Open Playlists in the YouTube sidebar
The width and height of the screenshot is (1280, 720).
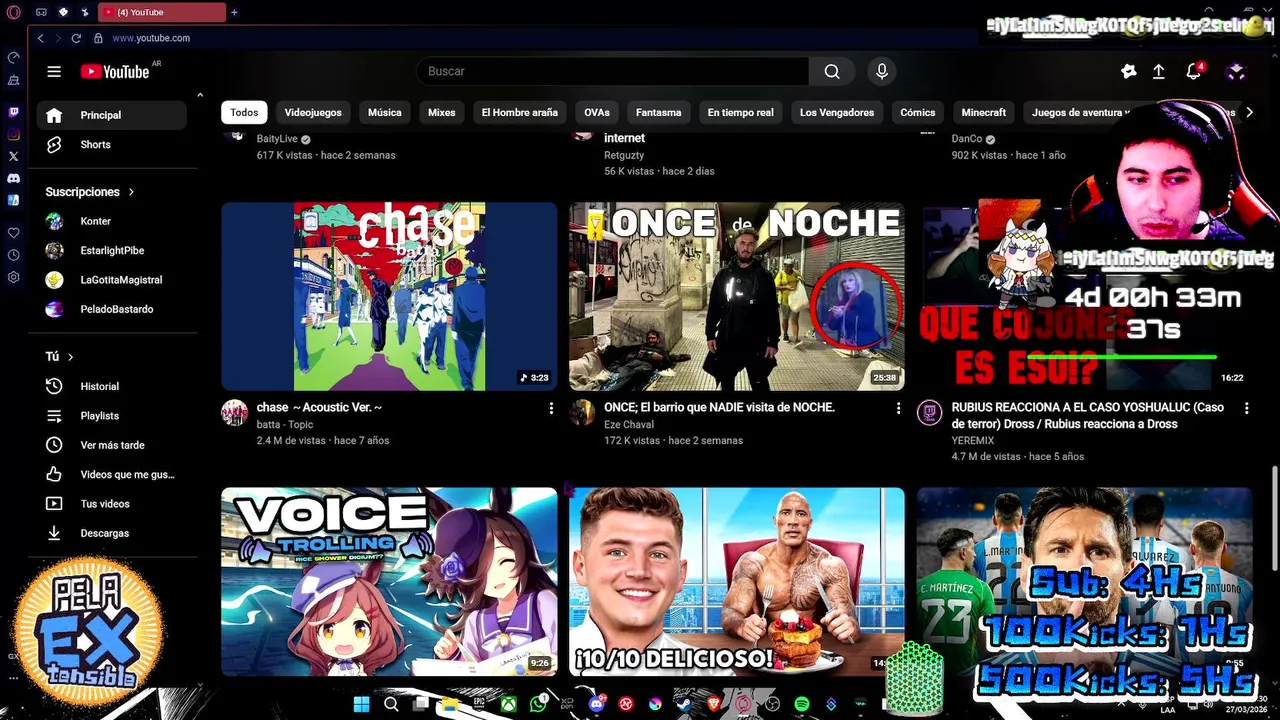[111, 415]
